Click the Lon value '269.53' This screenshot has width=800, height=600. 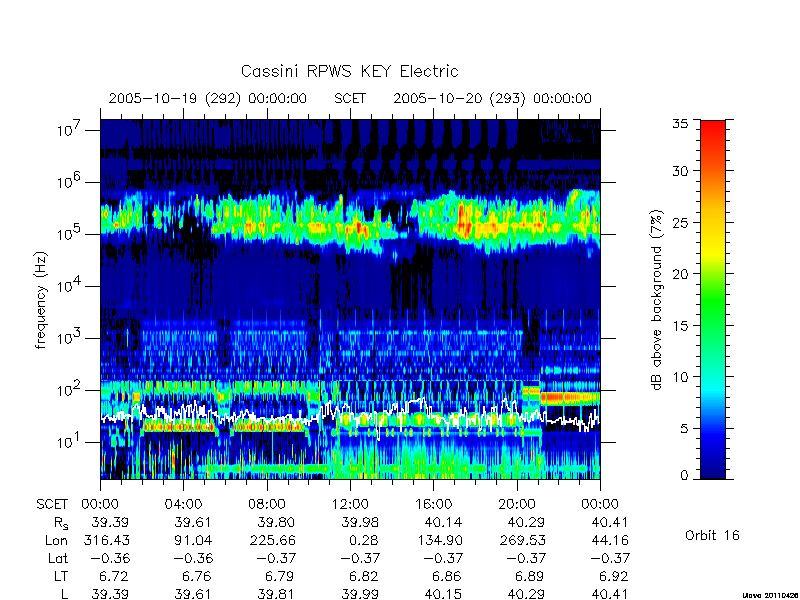point(523,540)
